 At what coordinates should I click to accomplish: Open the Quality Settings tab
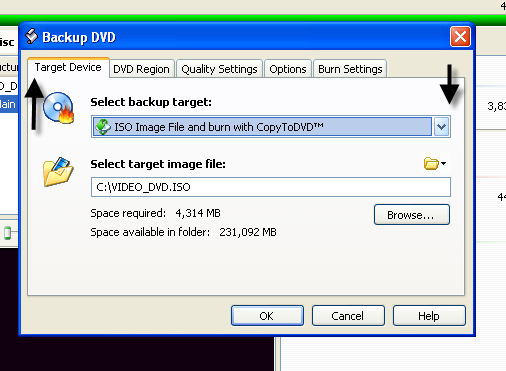[x=219, y=69]
